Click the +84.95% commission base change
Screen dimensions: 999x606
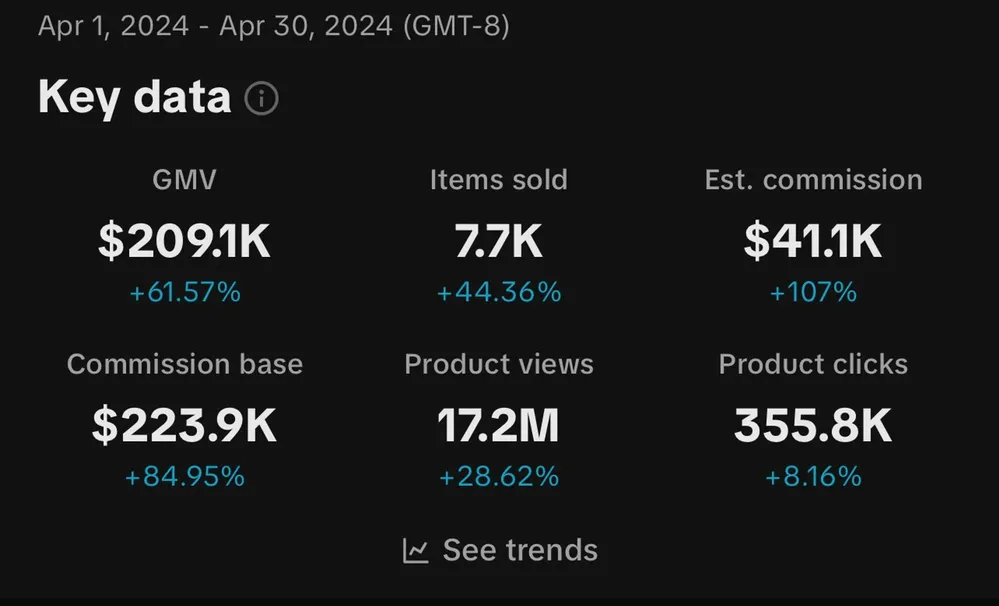tap(185, 477)
